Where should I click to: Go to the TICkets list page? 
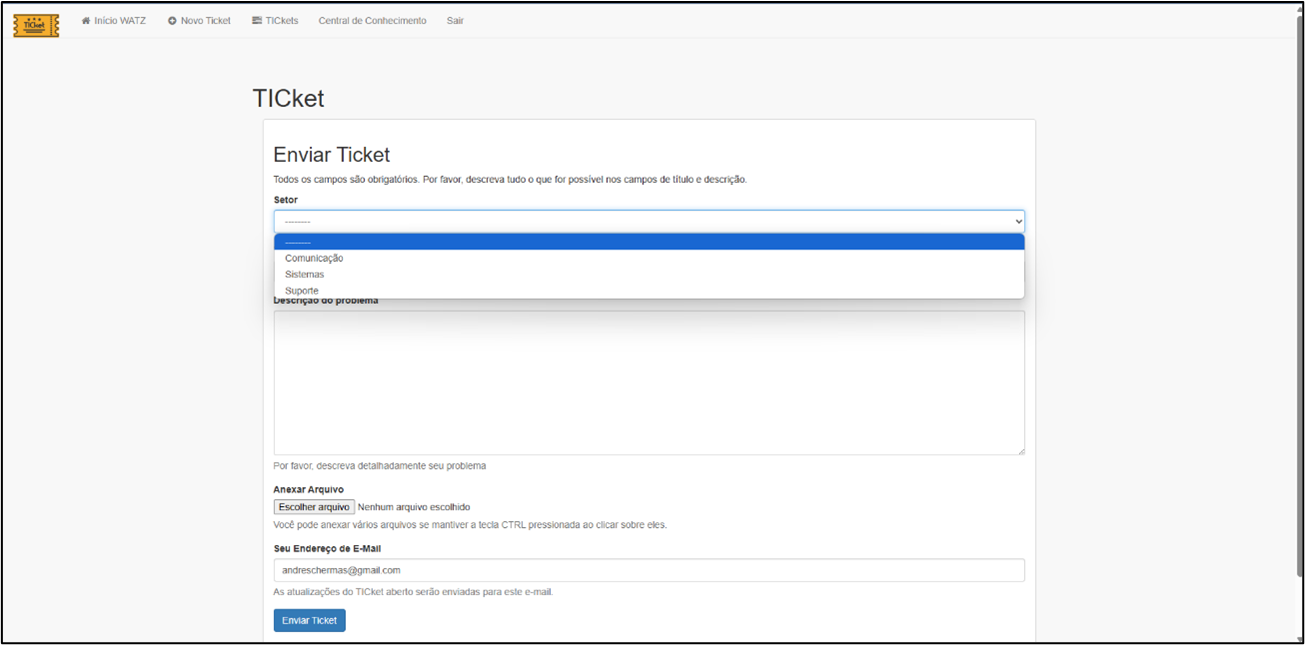(275, 21)
